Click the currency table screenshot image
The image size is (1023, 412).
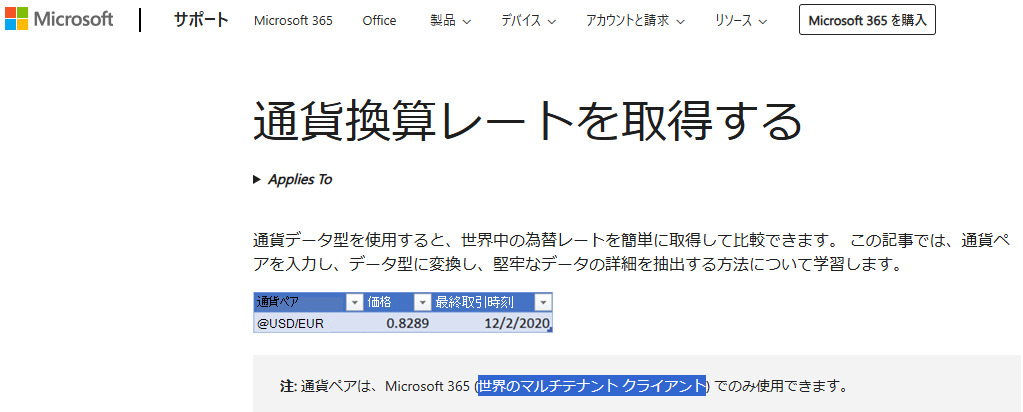(x=403, y=313)
